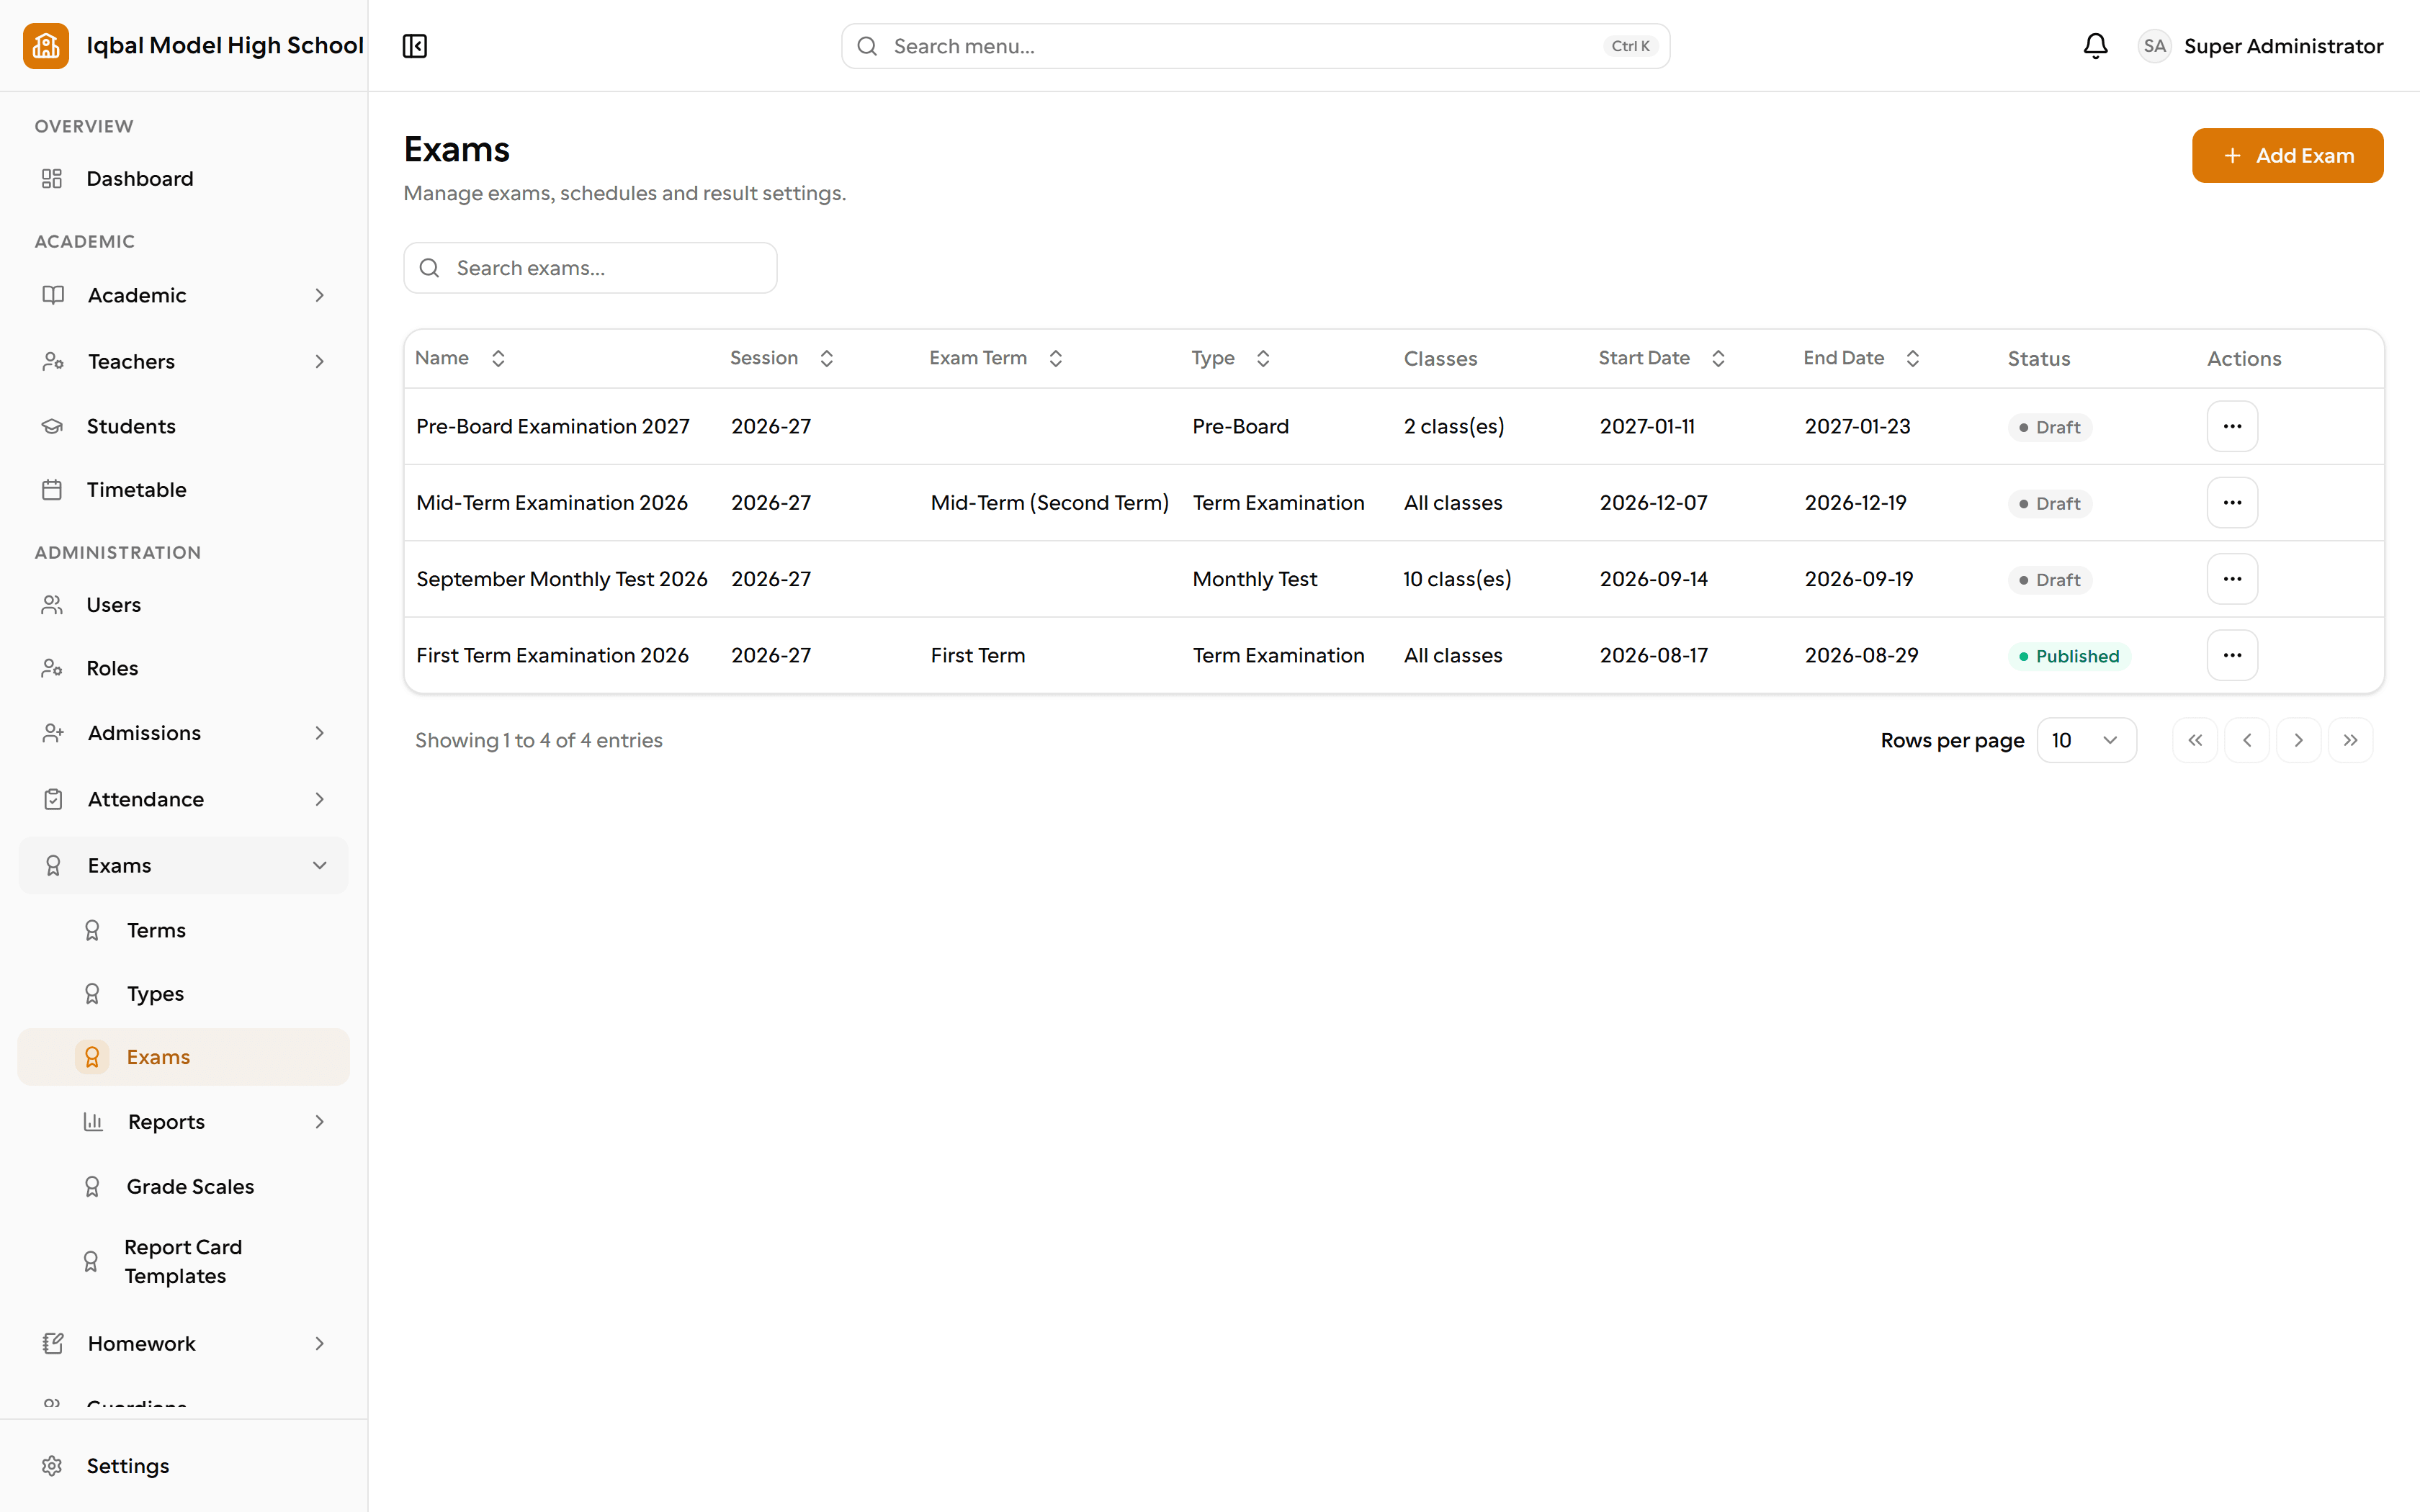
Task: Open actions menu for Pre-Board Examination 2027
Action: pos(2232,426)
